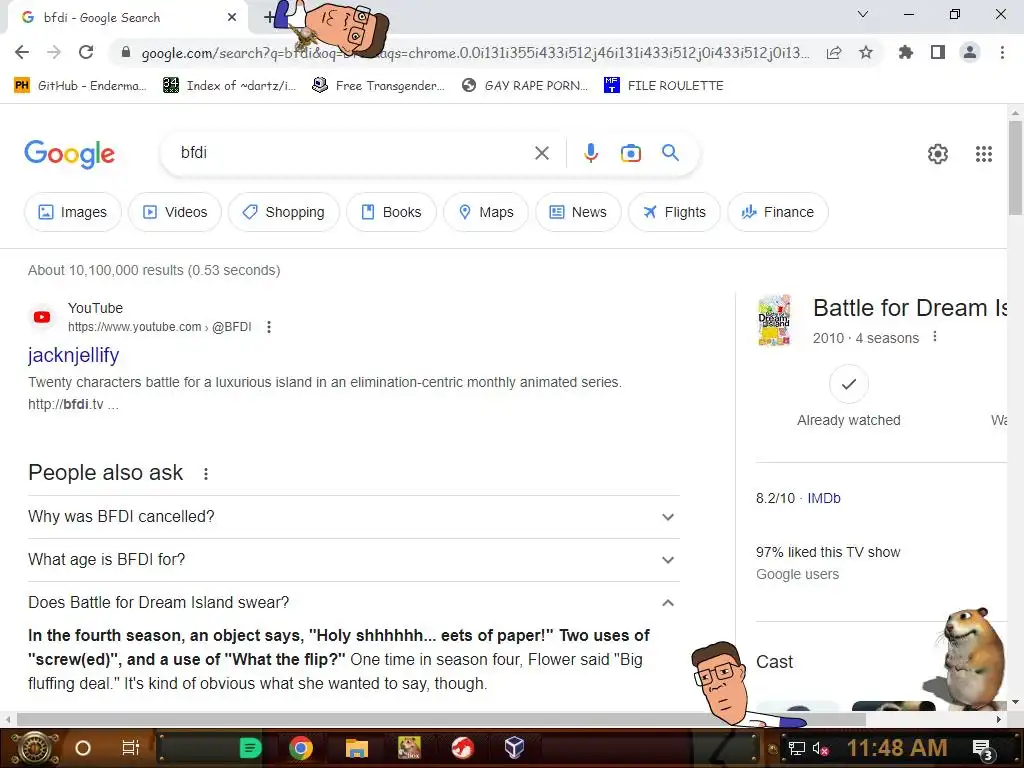Bookmark this page with the star icon
This screenshot has width=1024, height=768.
coord(866,52)
